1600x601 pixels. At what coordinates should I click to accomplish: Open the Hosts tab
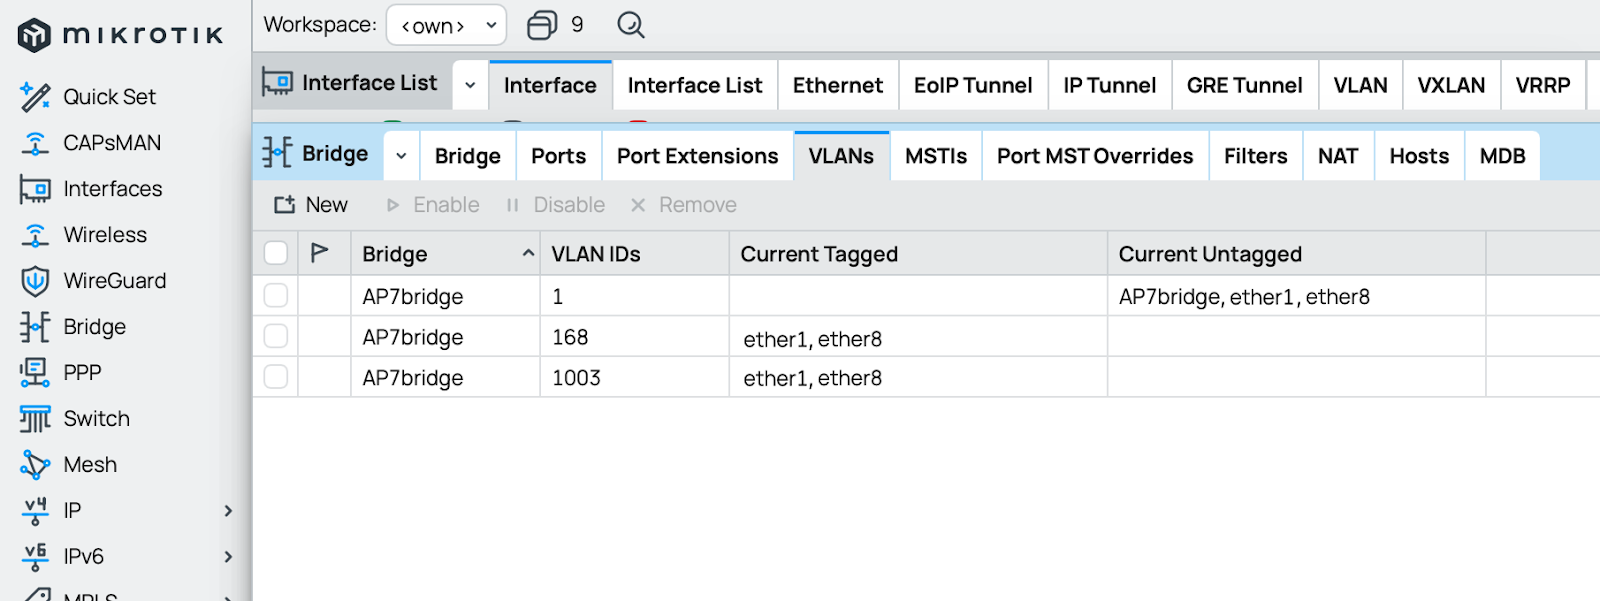coord(1419,156)
